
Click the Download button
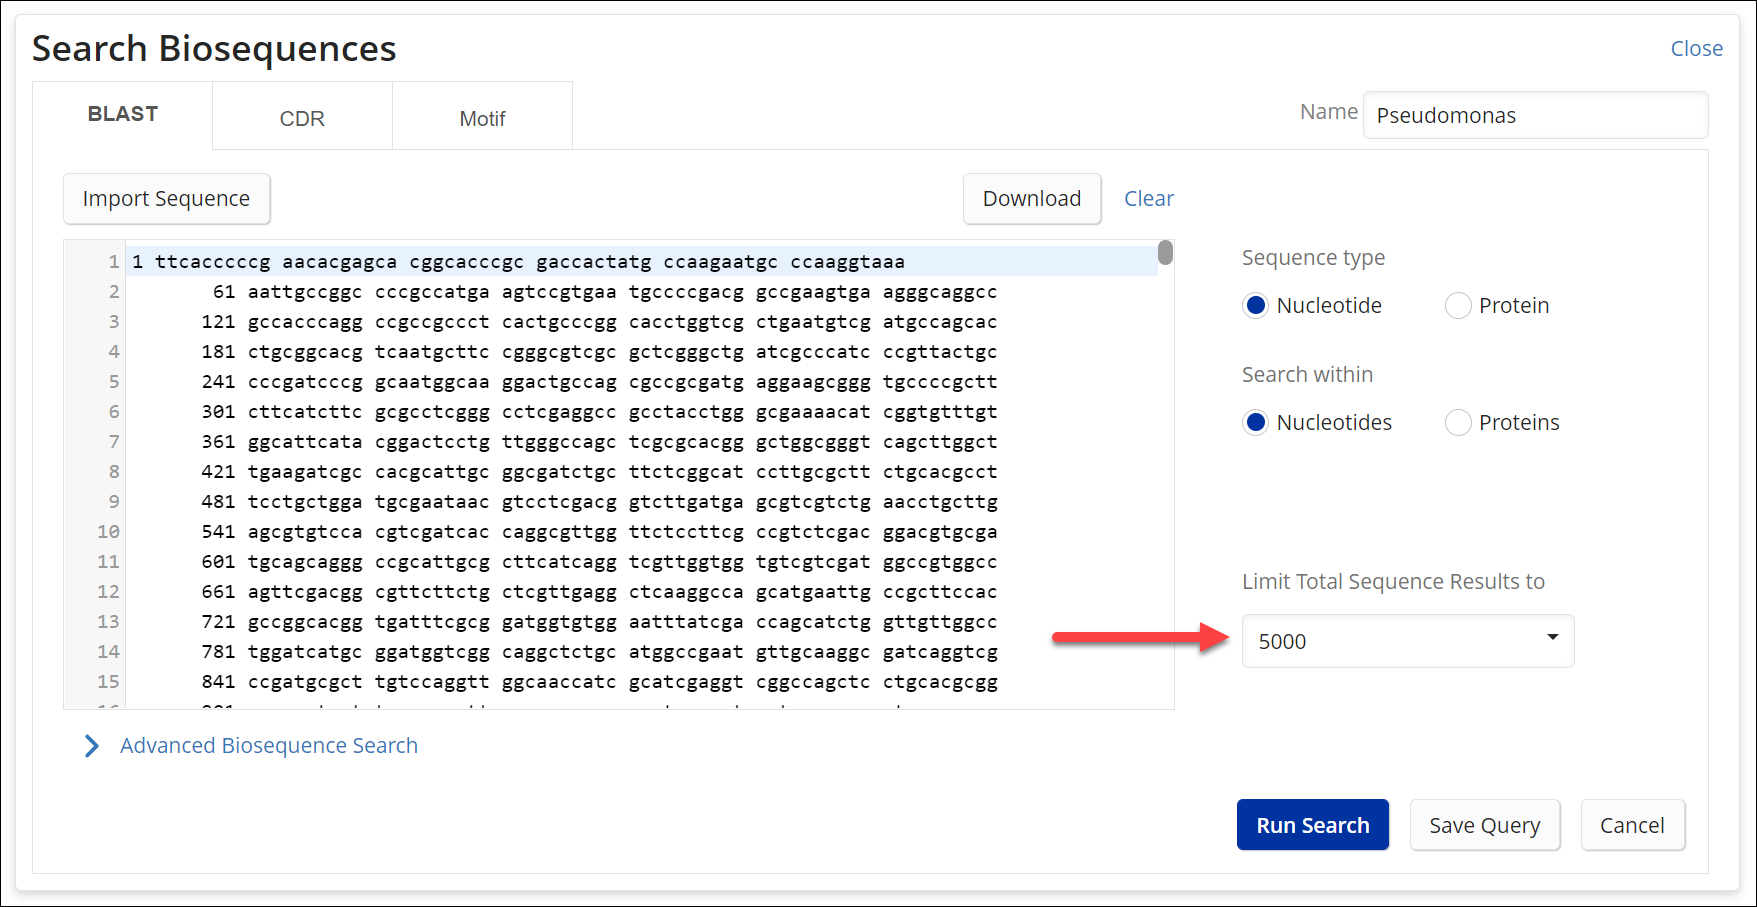click(1032, 199)
